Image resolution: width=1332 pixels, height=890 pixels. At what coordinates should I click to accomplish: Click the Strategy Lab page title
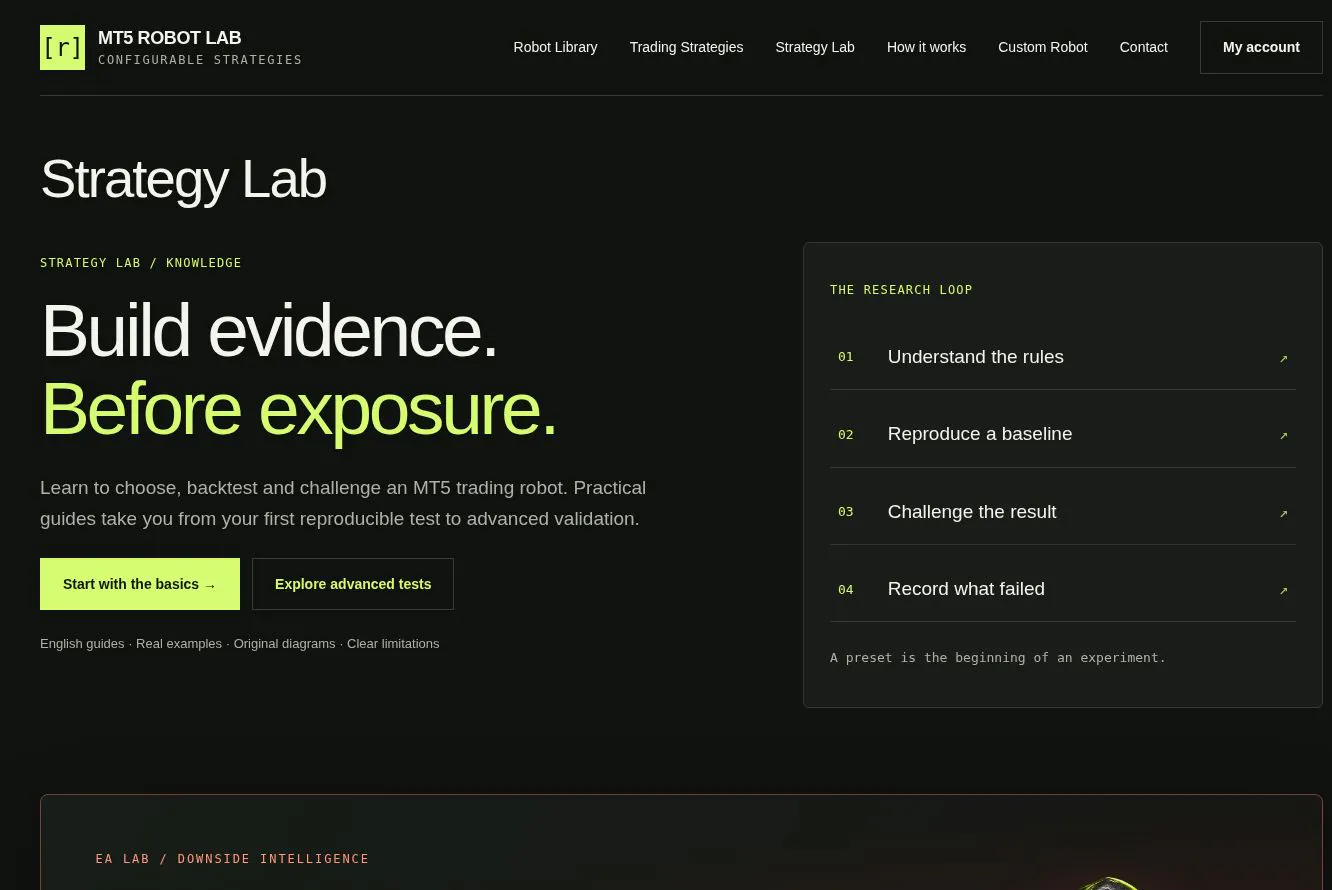pyautogui.click(x=183, y=179)
